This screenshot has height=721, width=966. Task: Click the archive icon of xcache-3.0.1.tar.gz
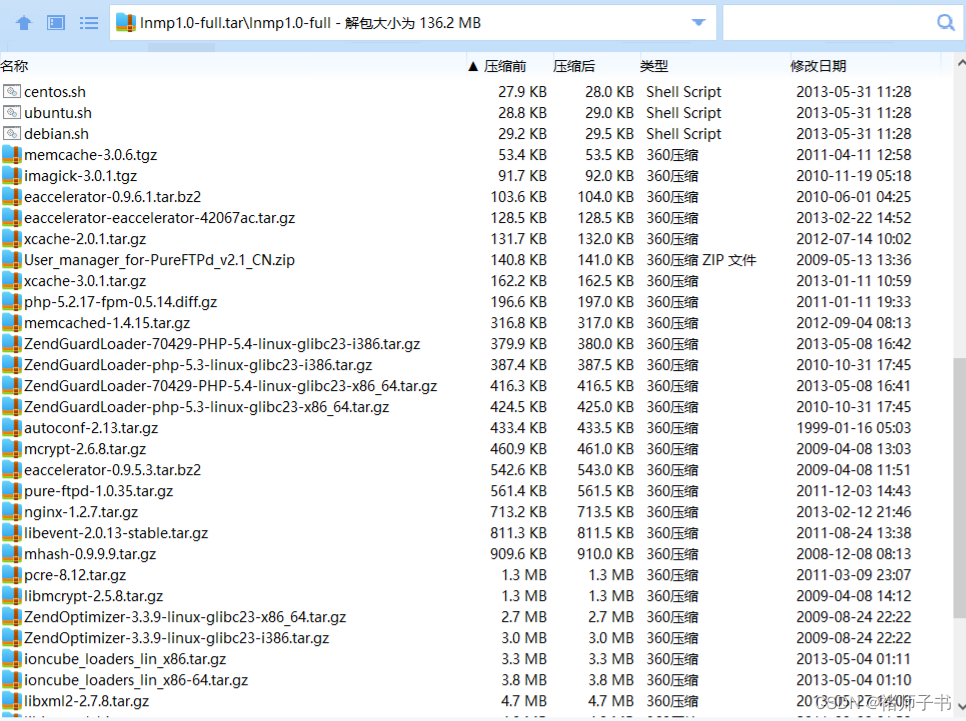point(12,280)
